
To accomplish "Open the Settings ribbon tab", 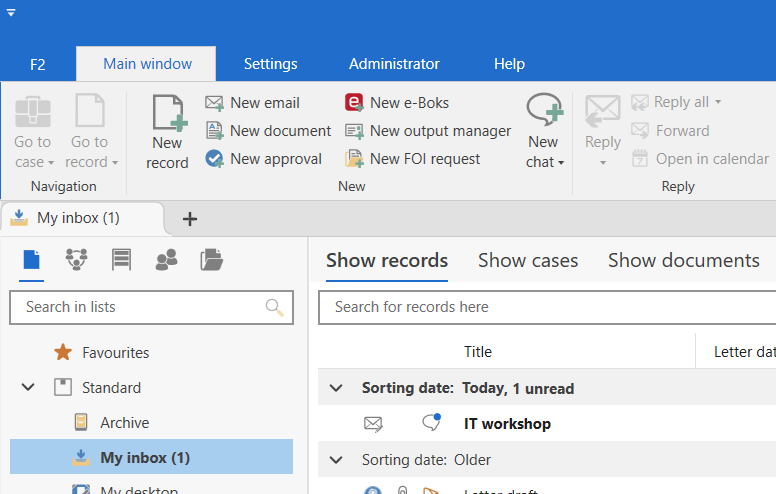I will [271, 64].
